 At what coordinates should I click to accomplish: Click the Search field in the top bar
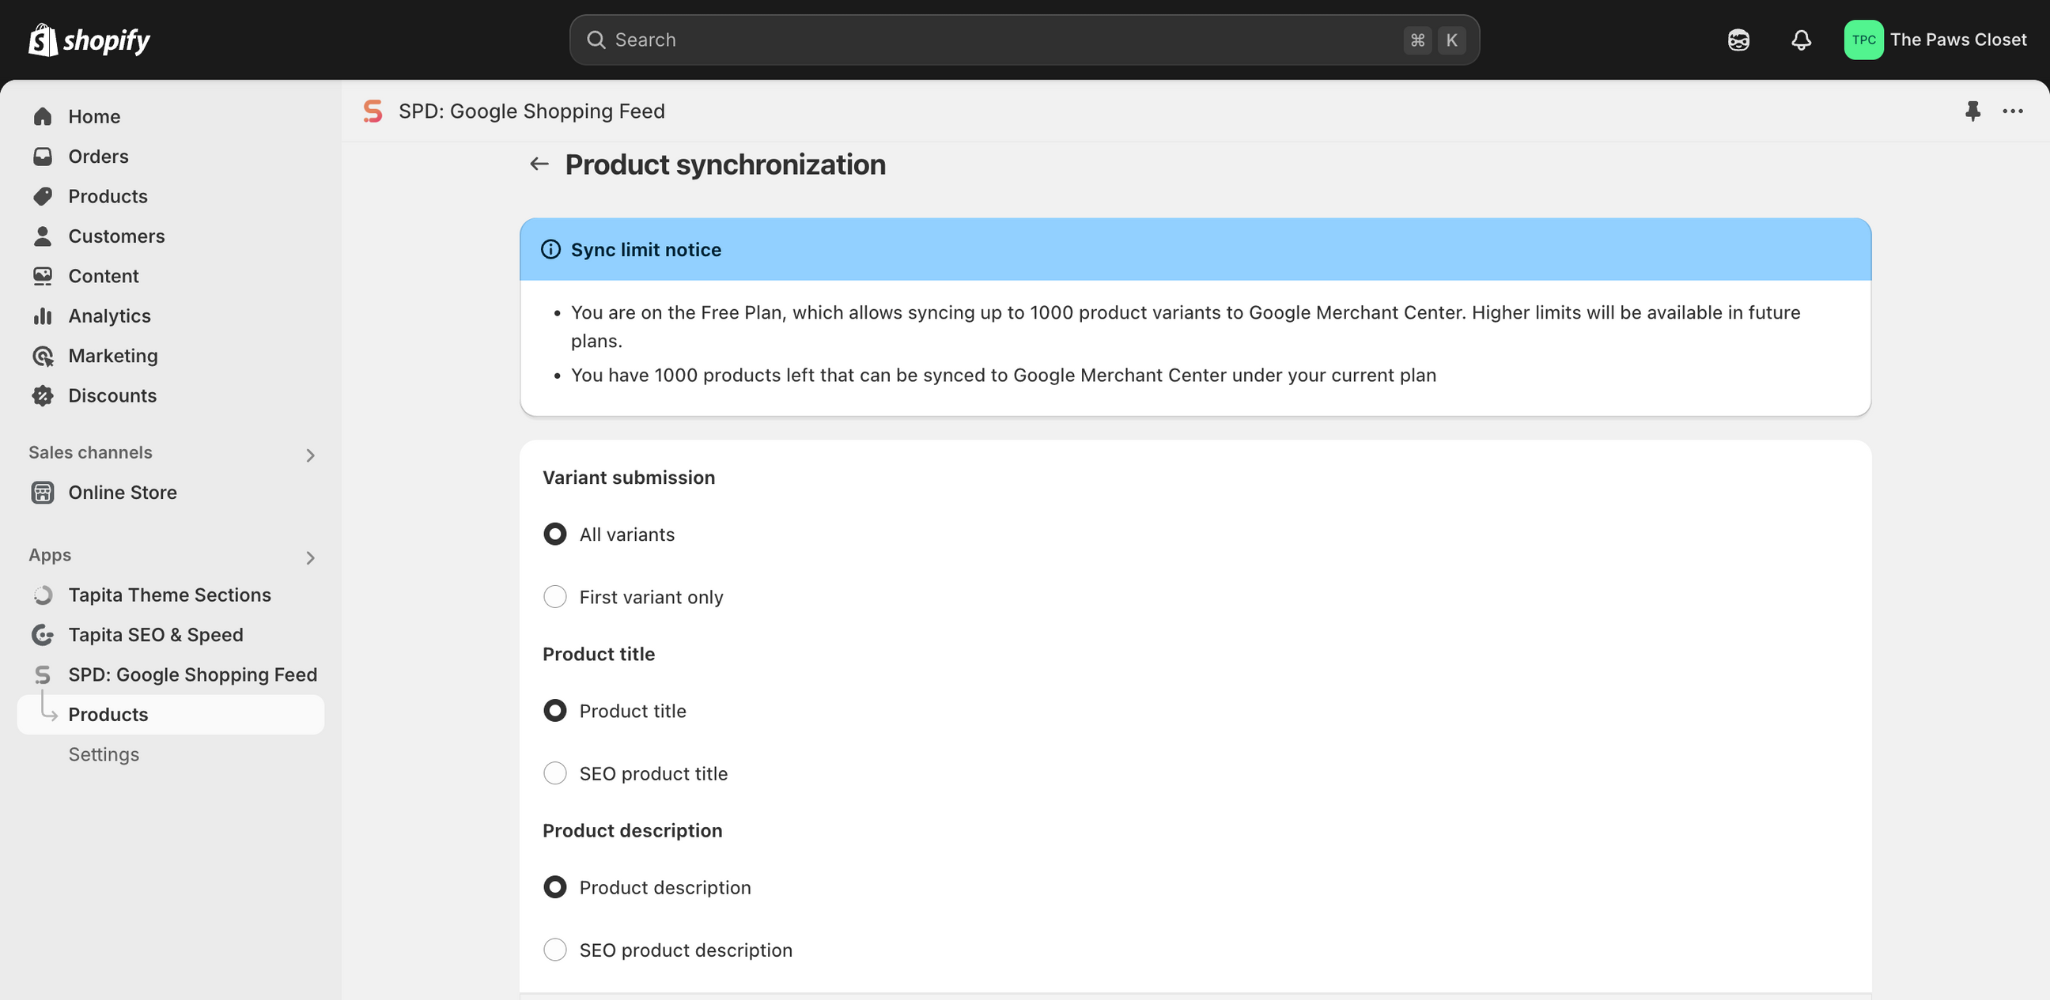pyautogui.click(x=1000, y=40)
